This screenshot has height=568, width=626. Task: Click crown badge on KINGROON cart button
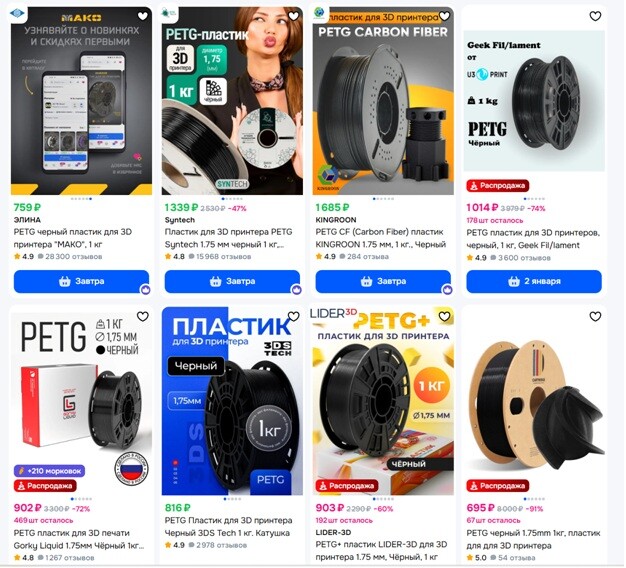[x=447, y=290]
